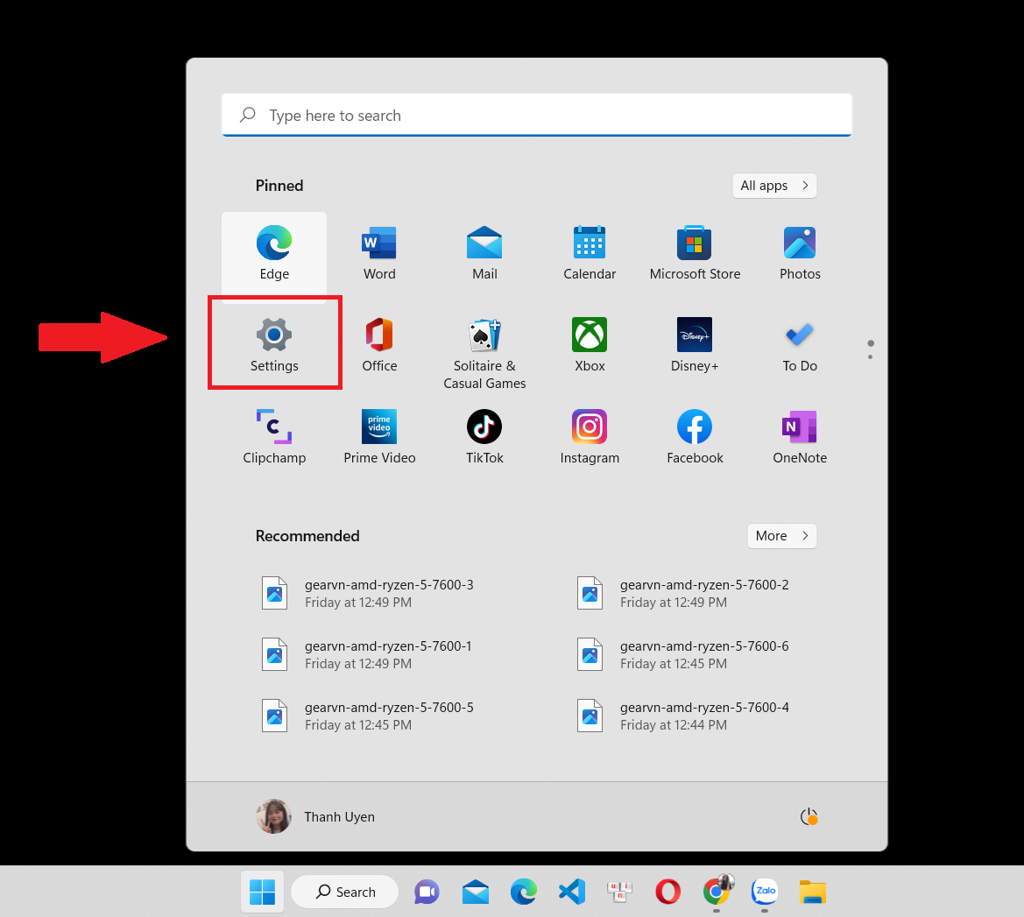1024x917 pixels.
Task: Launch the Office app
Action: coord(379,344)
